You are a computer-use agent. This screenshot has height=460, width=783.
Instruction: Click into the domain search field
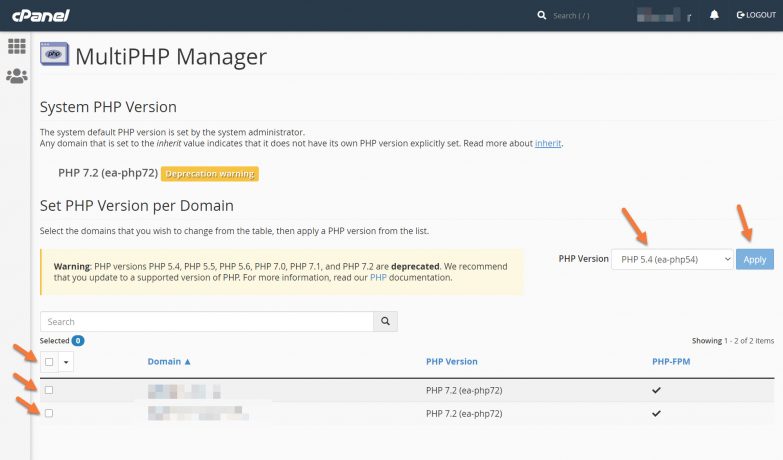206,322
